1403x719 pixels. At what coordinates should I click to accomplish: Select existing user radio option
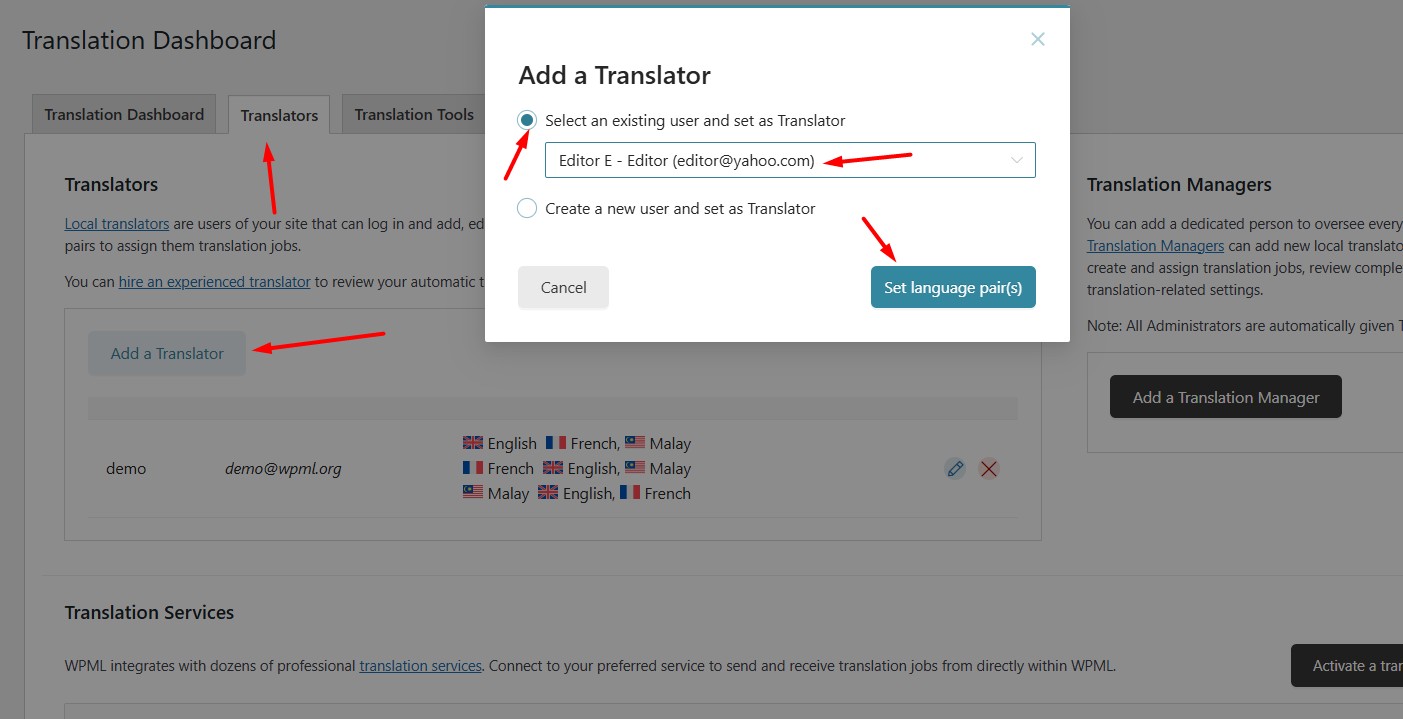coord(527,120)
